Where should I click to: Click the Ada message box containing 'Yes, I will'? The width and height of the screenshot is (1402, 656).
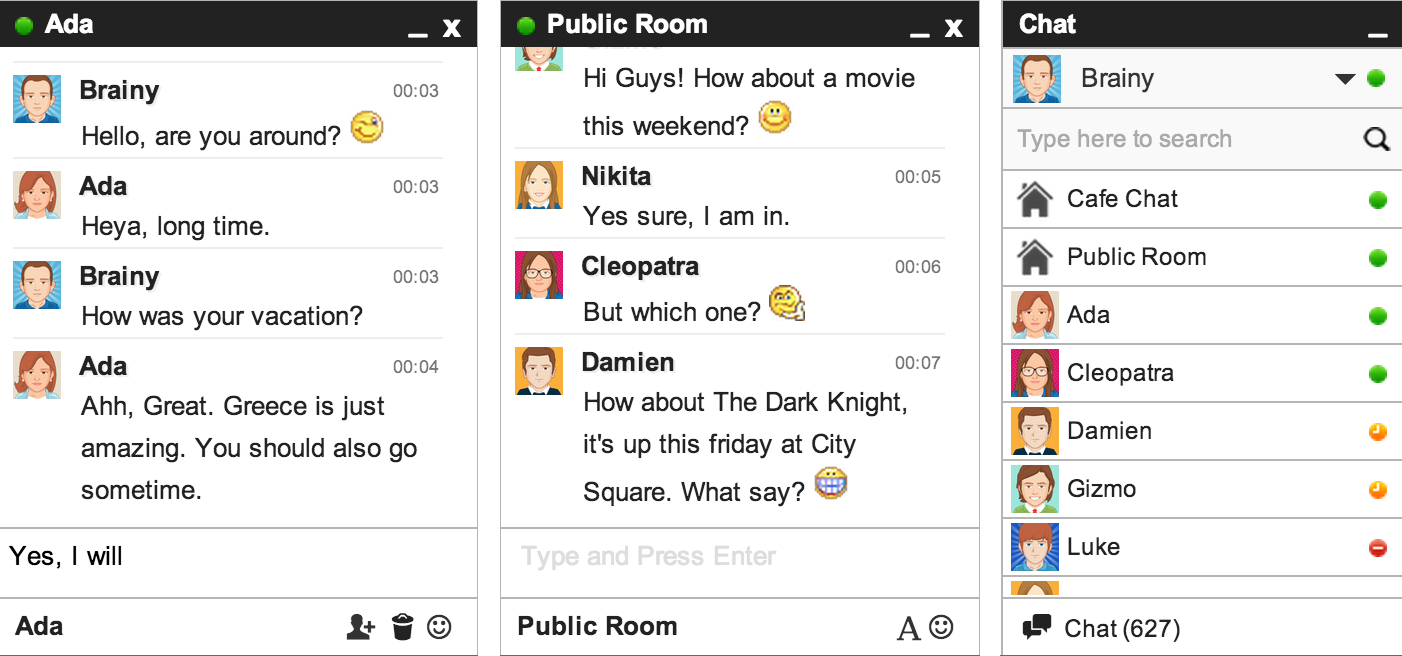point(238,563)
